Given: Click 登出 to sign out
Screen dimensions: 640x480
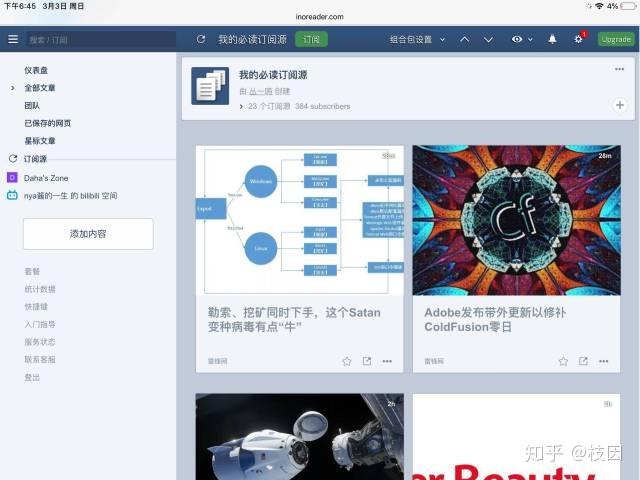Looking at the screenshot, I should [x=32, y=378].
